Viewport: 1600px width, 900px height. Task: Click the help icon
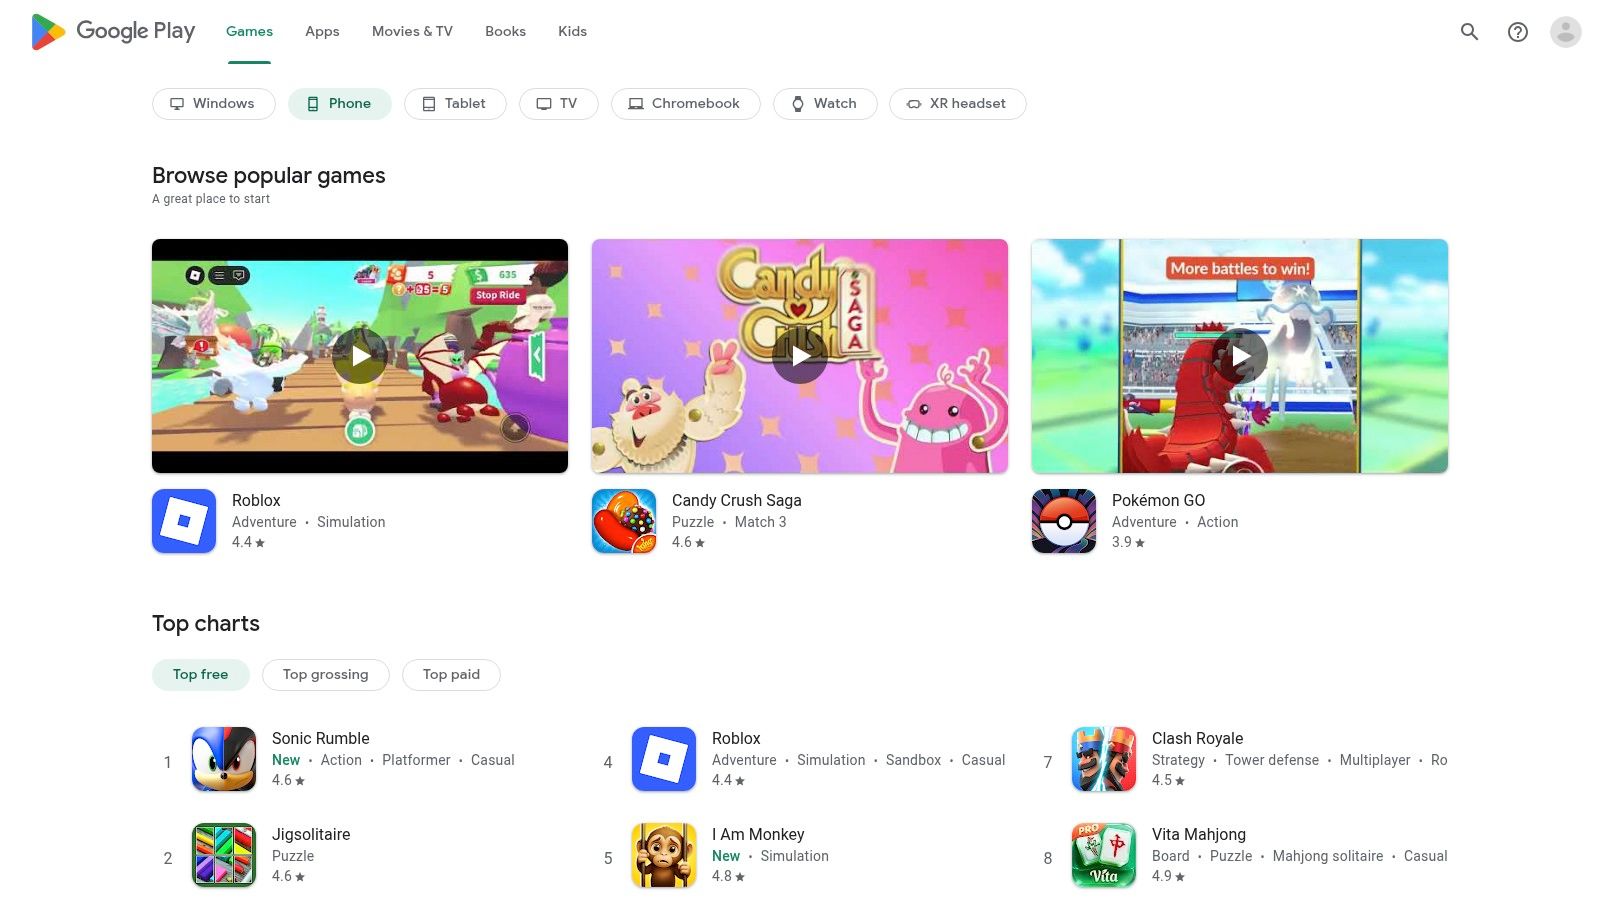[x=1517, y=31]
